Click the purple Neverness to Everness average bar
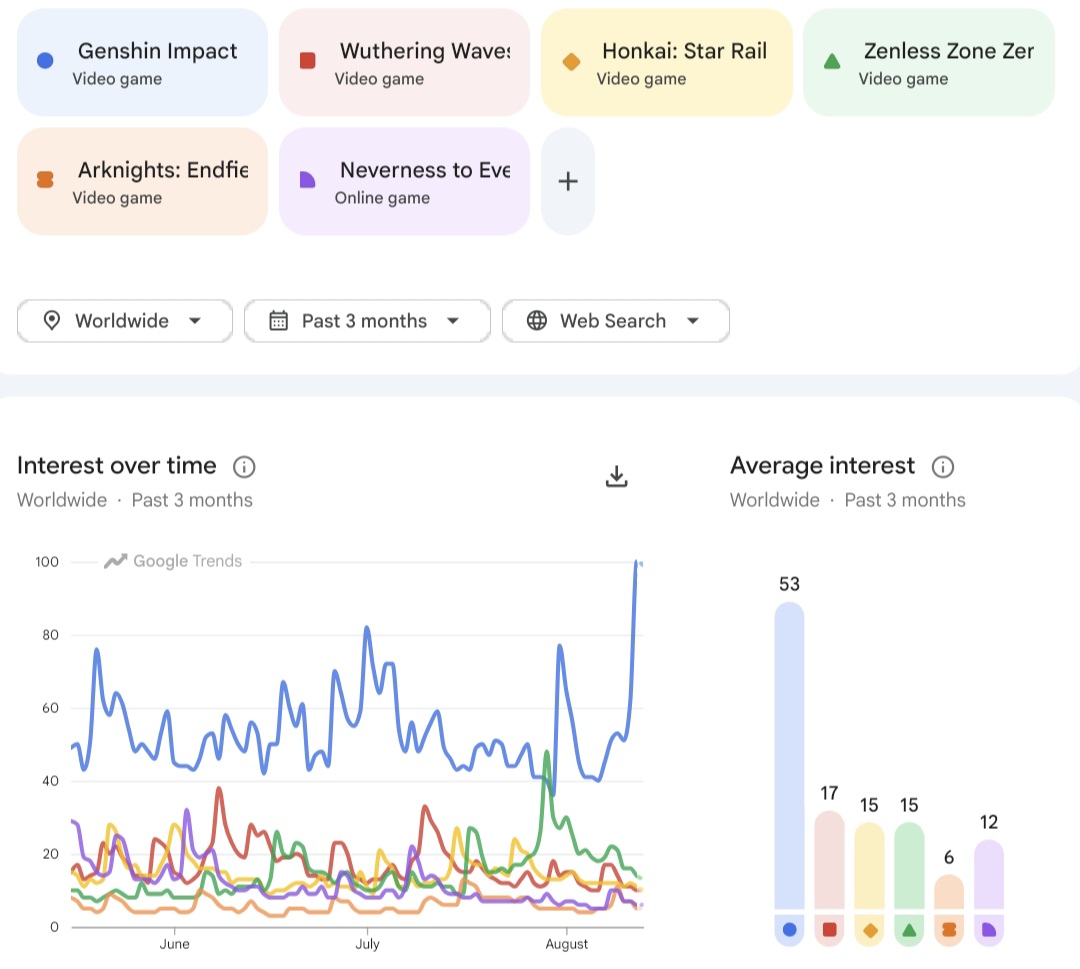The height and width of the screenshot is (969, 1080). pyautogui.click(x=989, y=874)
